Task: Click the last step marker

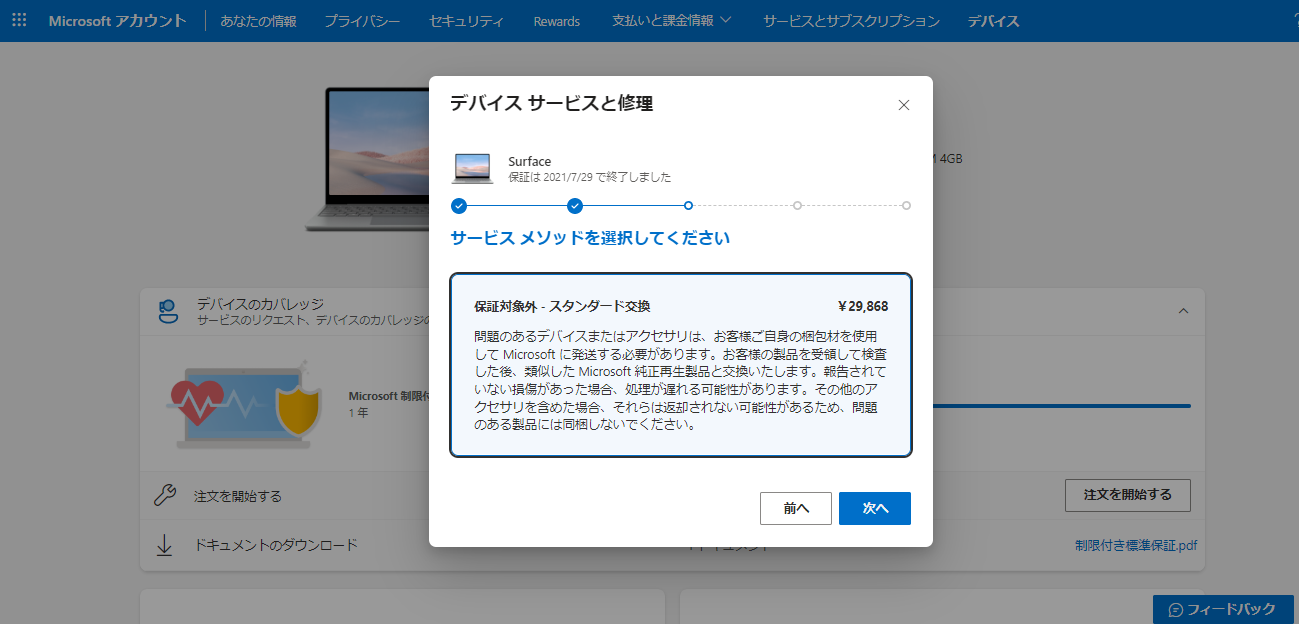Action: click(906, 206)
